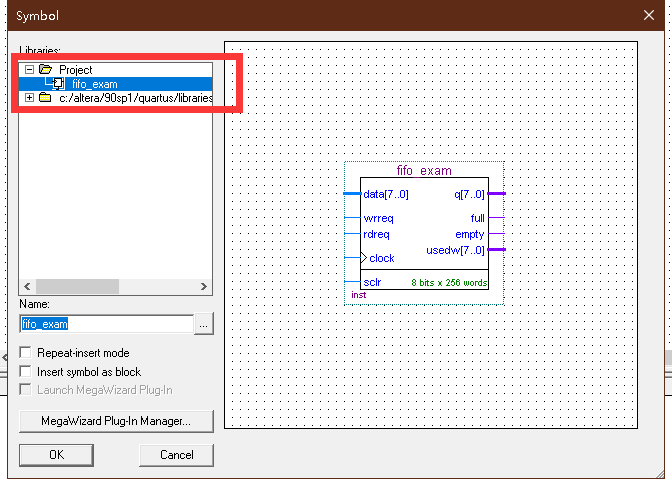Click the open Project folder icon
The image size is (672, 486).
coord(45,69)
